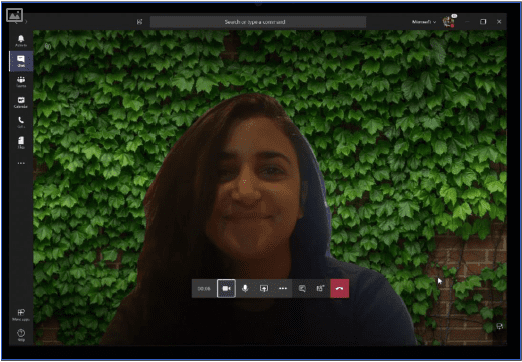Click the compose new chat icon
Screen dimensions: 522x362
139,22
